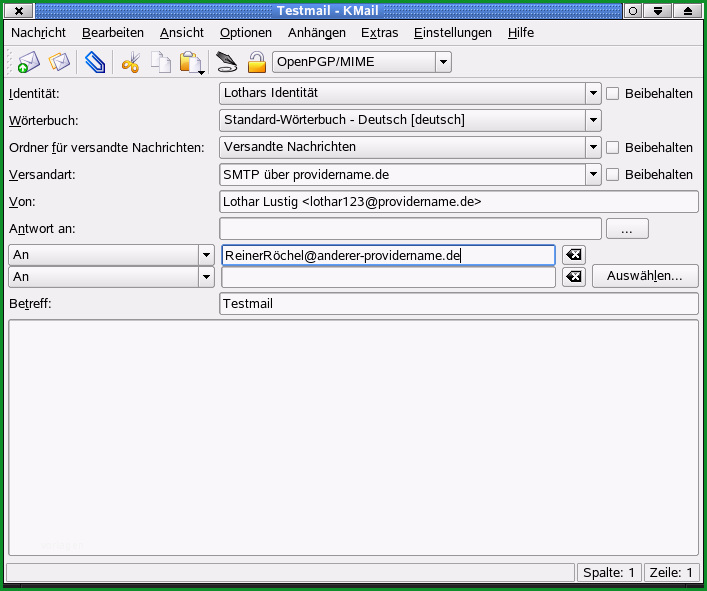Viewport: 707px width, 591px height.
Task: Clear the empty second recipient line
Action: pos(574,276)
